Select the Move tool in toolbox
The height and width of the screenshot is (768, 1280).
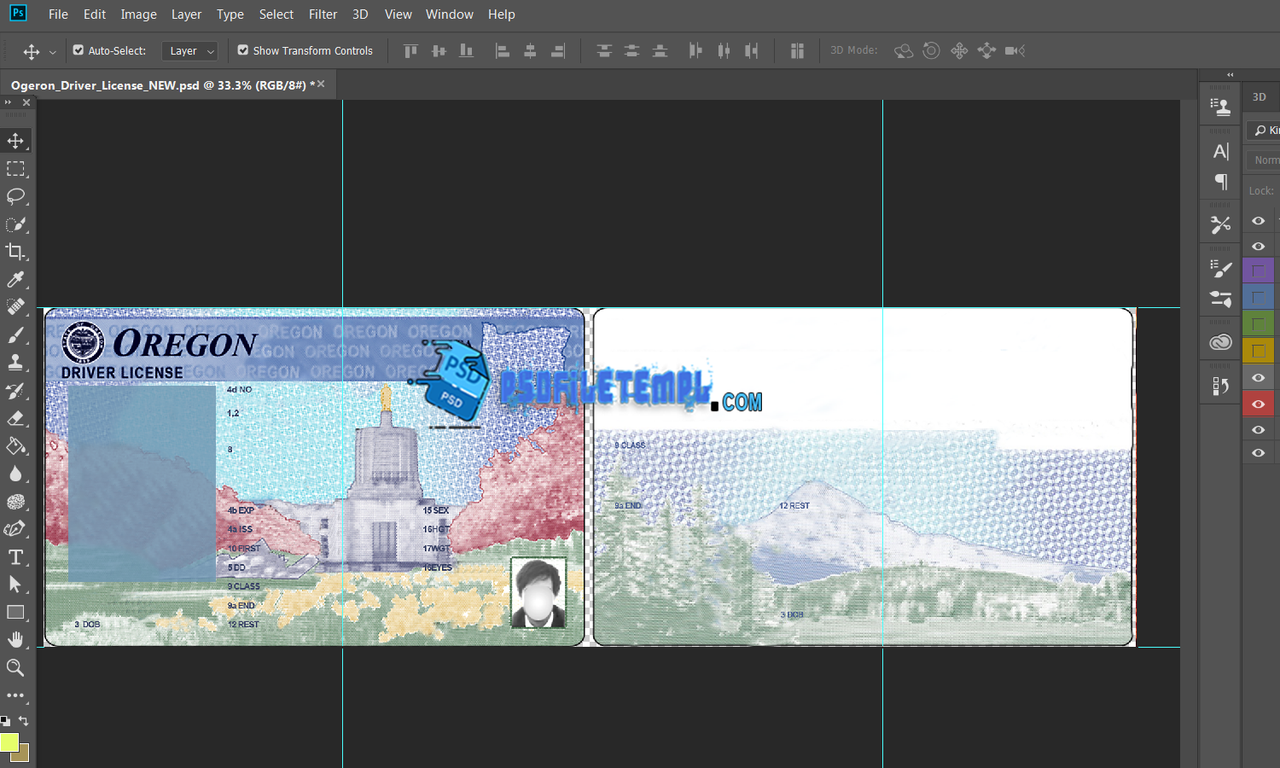coord(16,141)
